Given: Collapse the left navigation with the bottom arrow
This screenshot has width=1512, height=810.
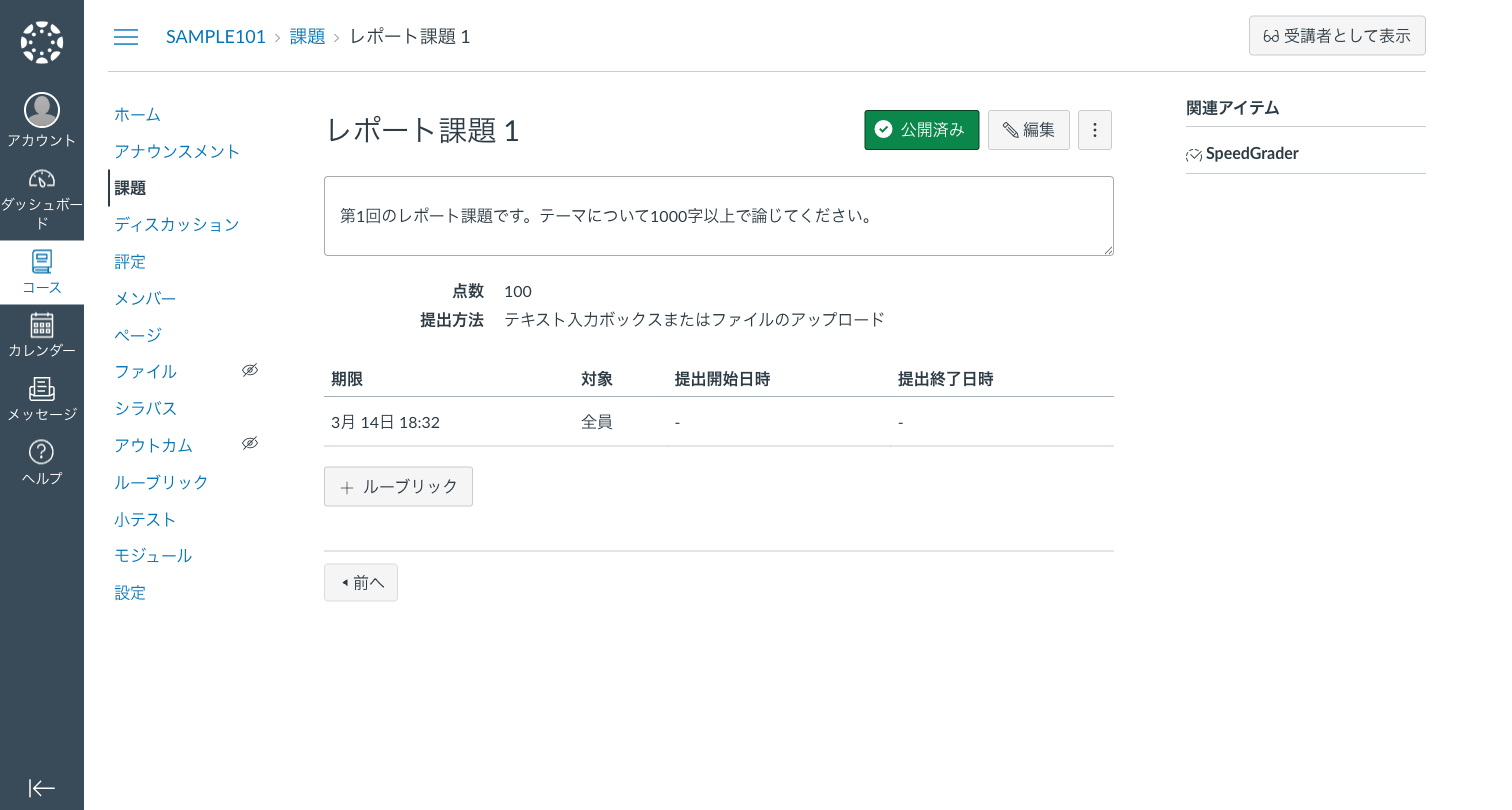Looking at the screenshot, I should pos(41,789).
